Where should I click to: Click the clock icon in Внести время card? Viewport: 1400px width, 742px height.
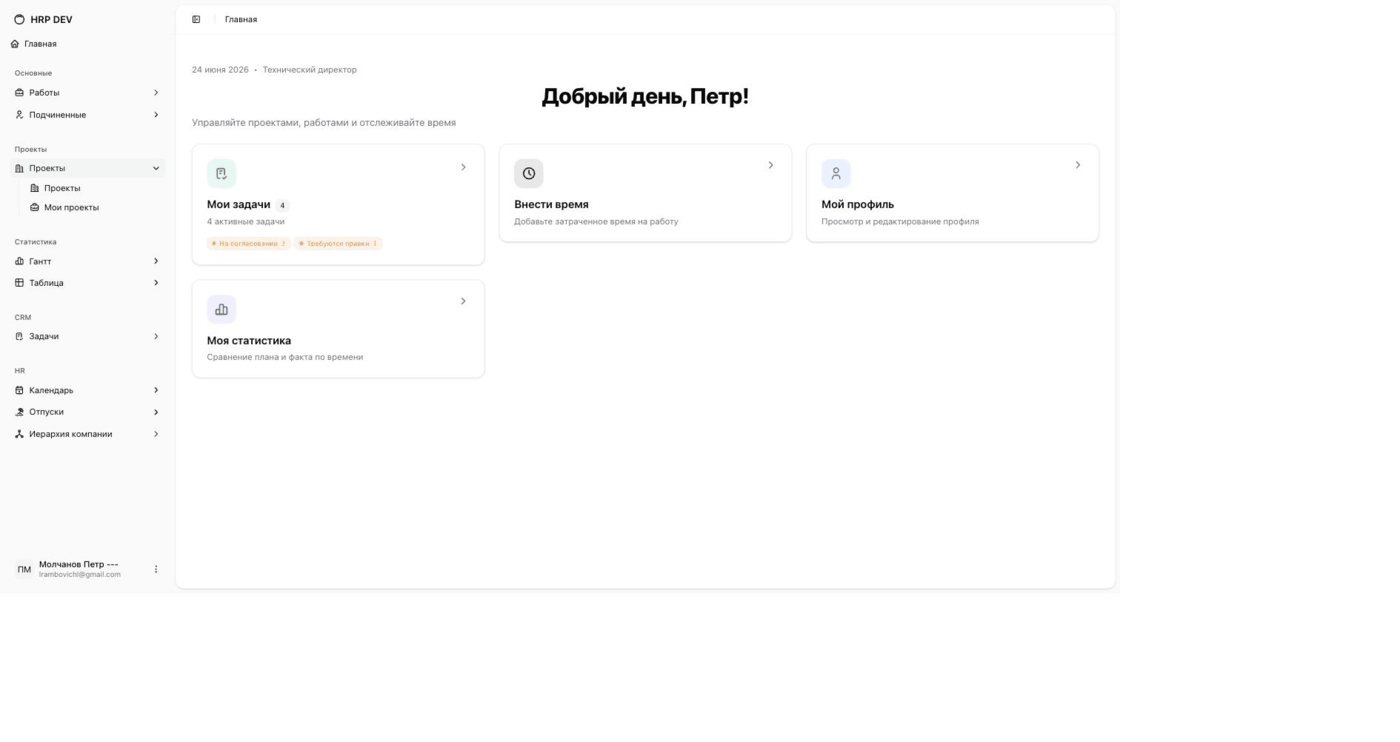click(x=529, y=173)
